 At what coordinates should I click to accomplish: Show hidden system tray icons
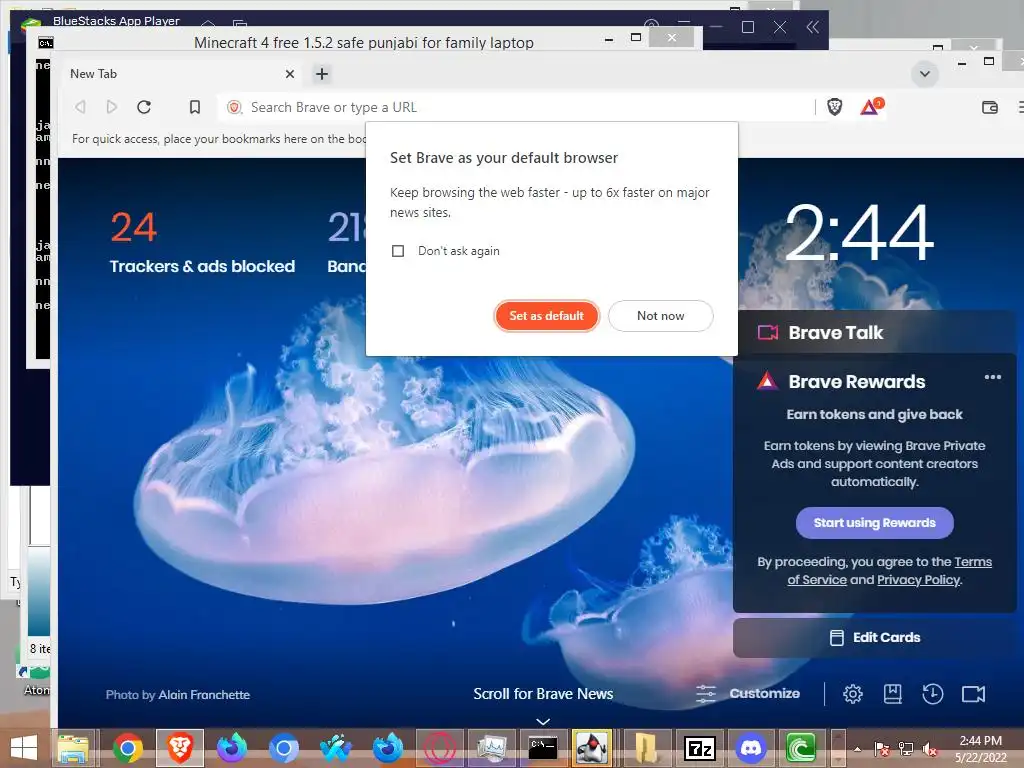click(x=857, y=748)
